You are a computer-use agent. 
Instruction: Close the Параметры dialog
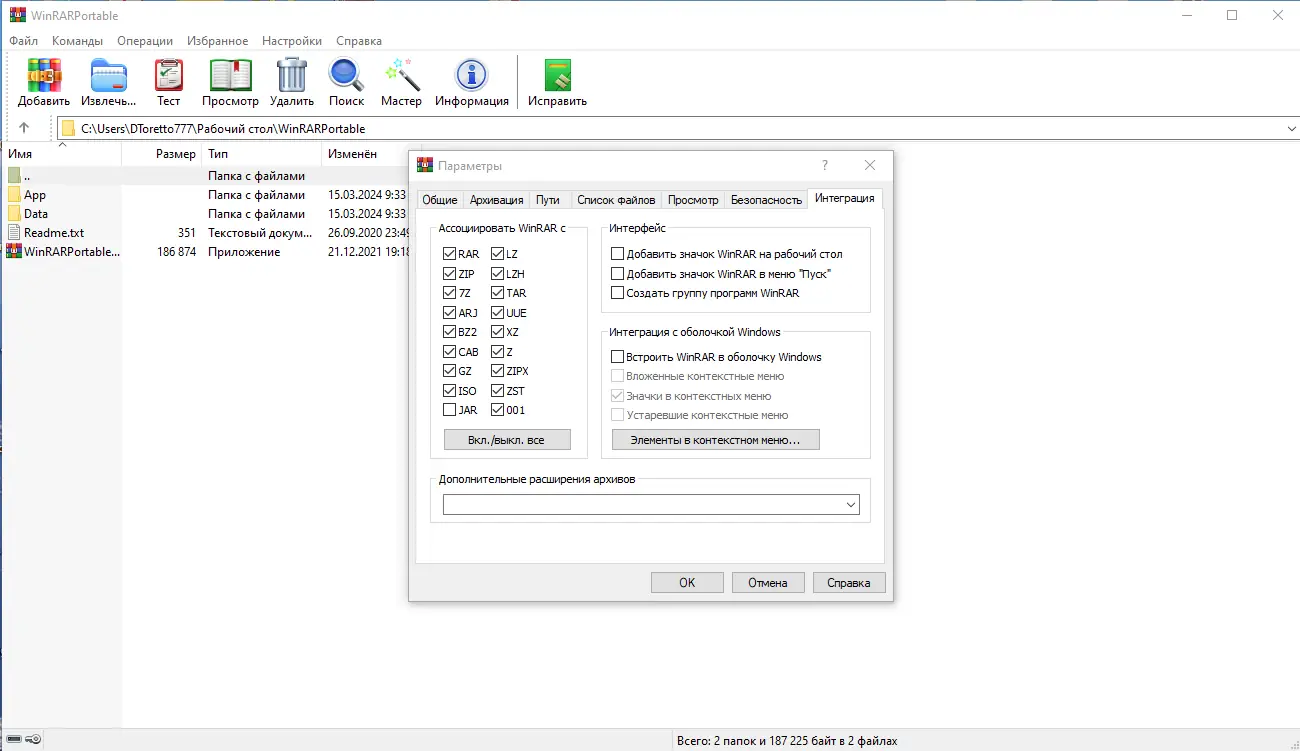[x=870, y=165]
